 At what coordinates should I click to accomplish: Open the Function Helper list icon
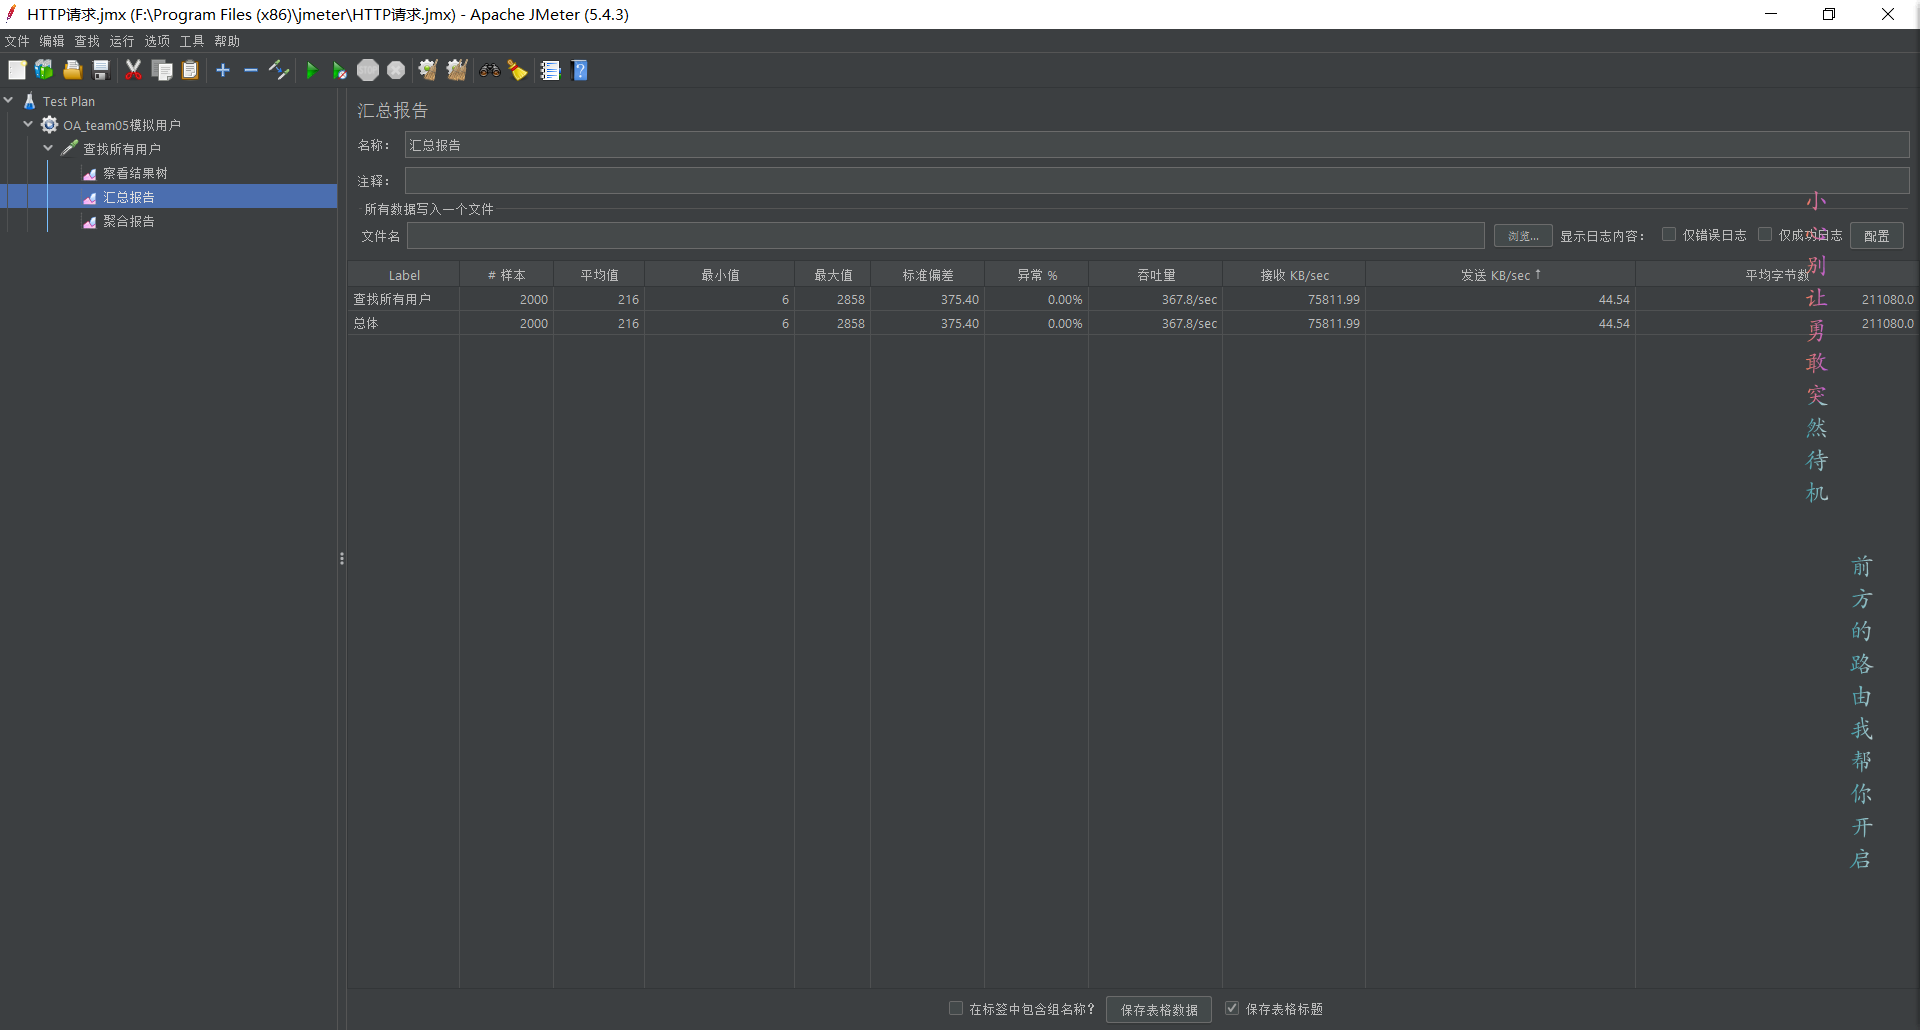(x=550, y=70)
